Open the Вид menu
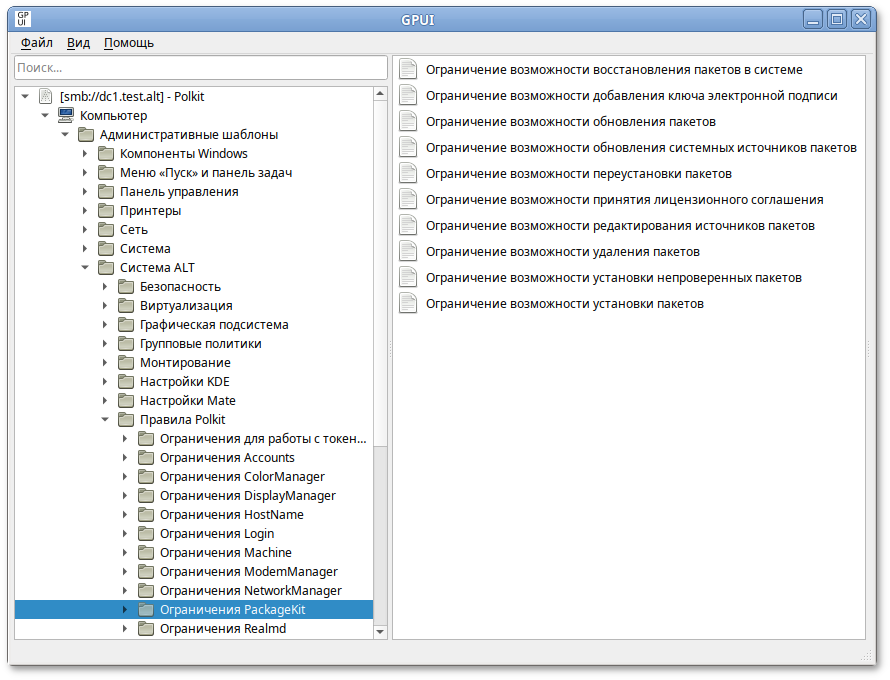Screen dimensions: 890x680 point(78,43)
